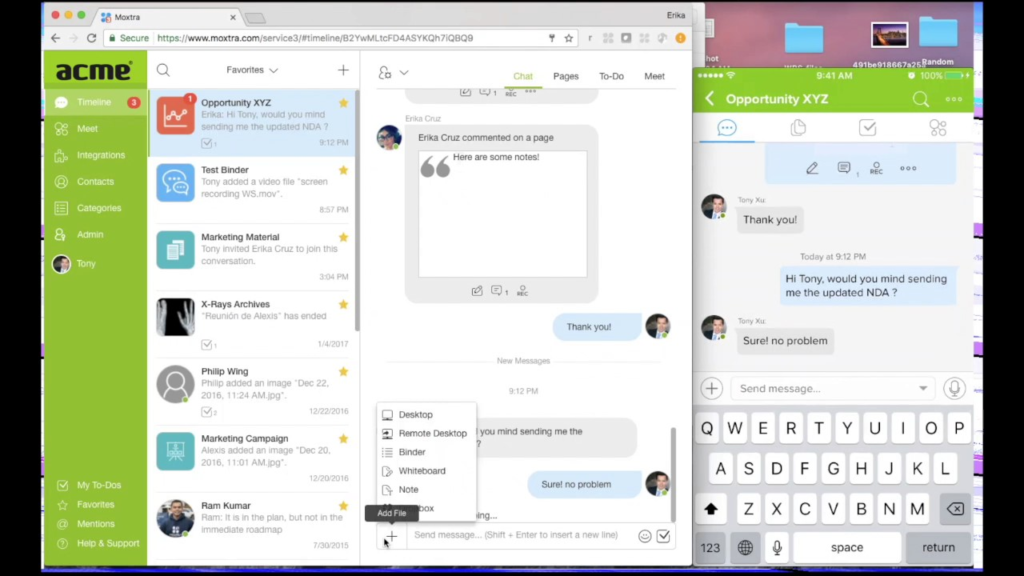This screenshot has width=1024, height=576.
Task: Reload the Moxtra page in browser
Action: tap(91, 39)
